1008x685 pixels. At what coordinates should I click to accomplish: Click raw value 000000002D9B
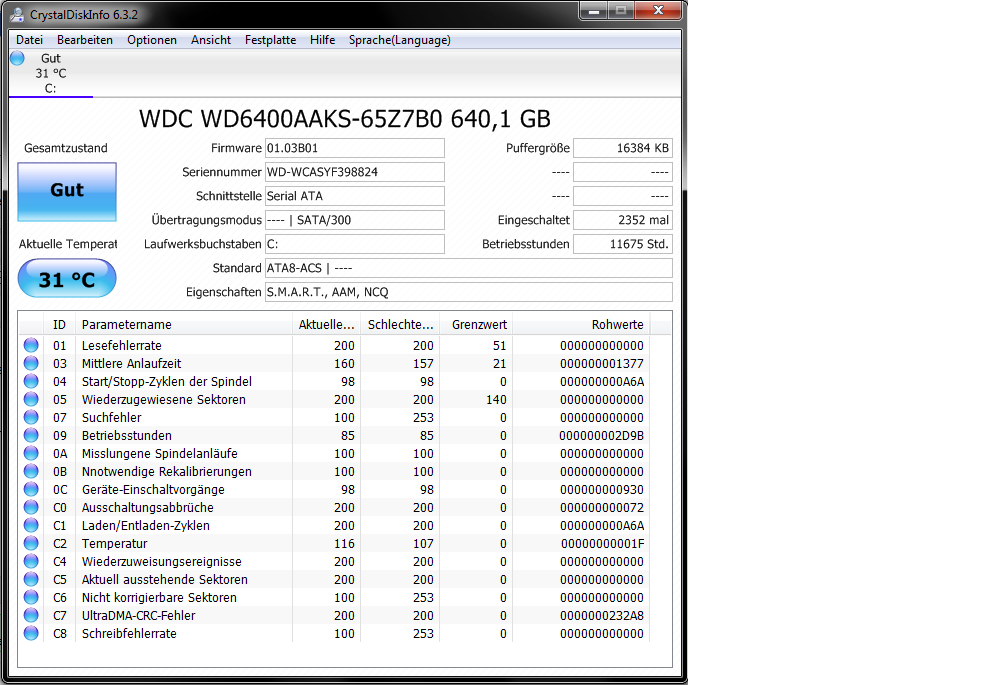coord(602,436)
